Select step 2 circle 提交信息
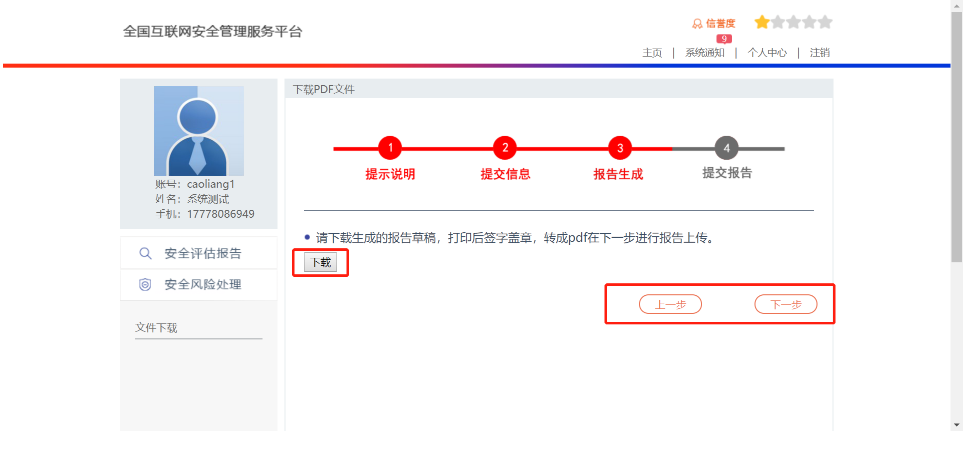Screen dimensions: 966x455 (x=505, y=148)
